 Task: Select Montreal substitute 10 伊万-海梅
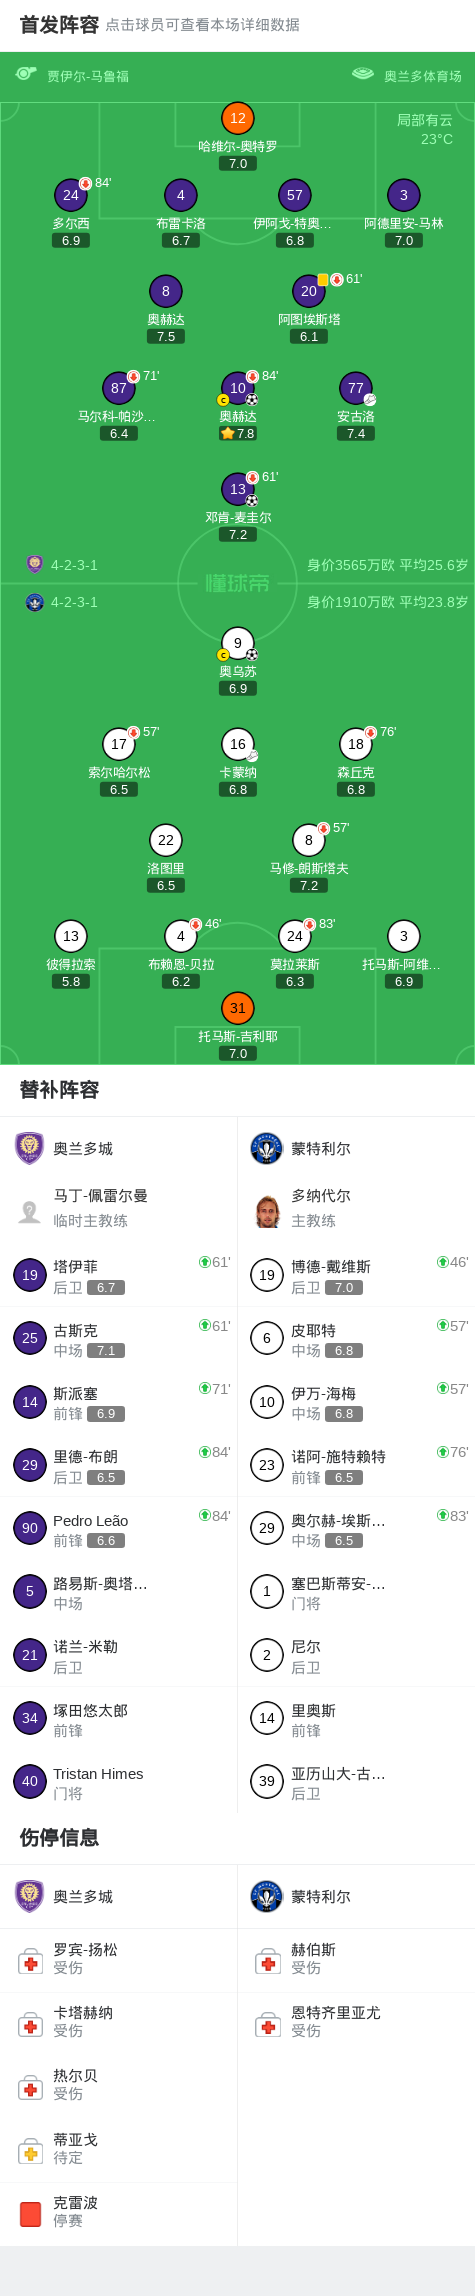click(x=356, y=1402)
